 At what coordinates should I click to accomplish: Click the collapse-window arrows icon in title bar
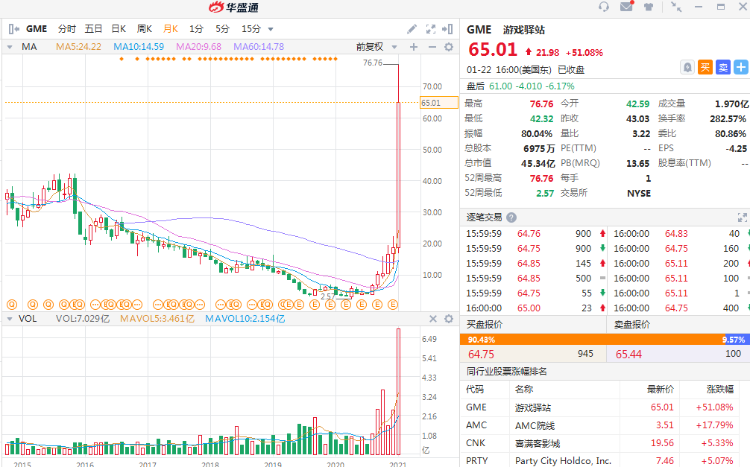pos(676,7)
